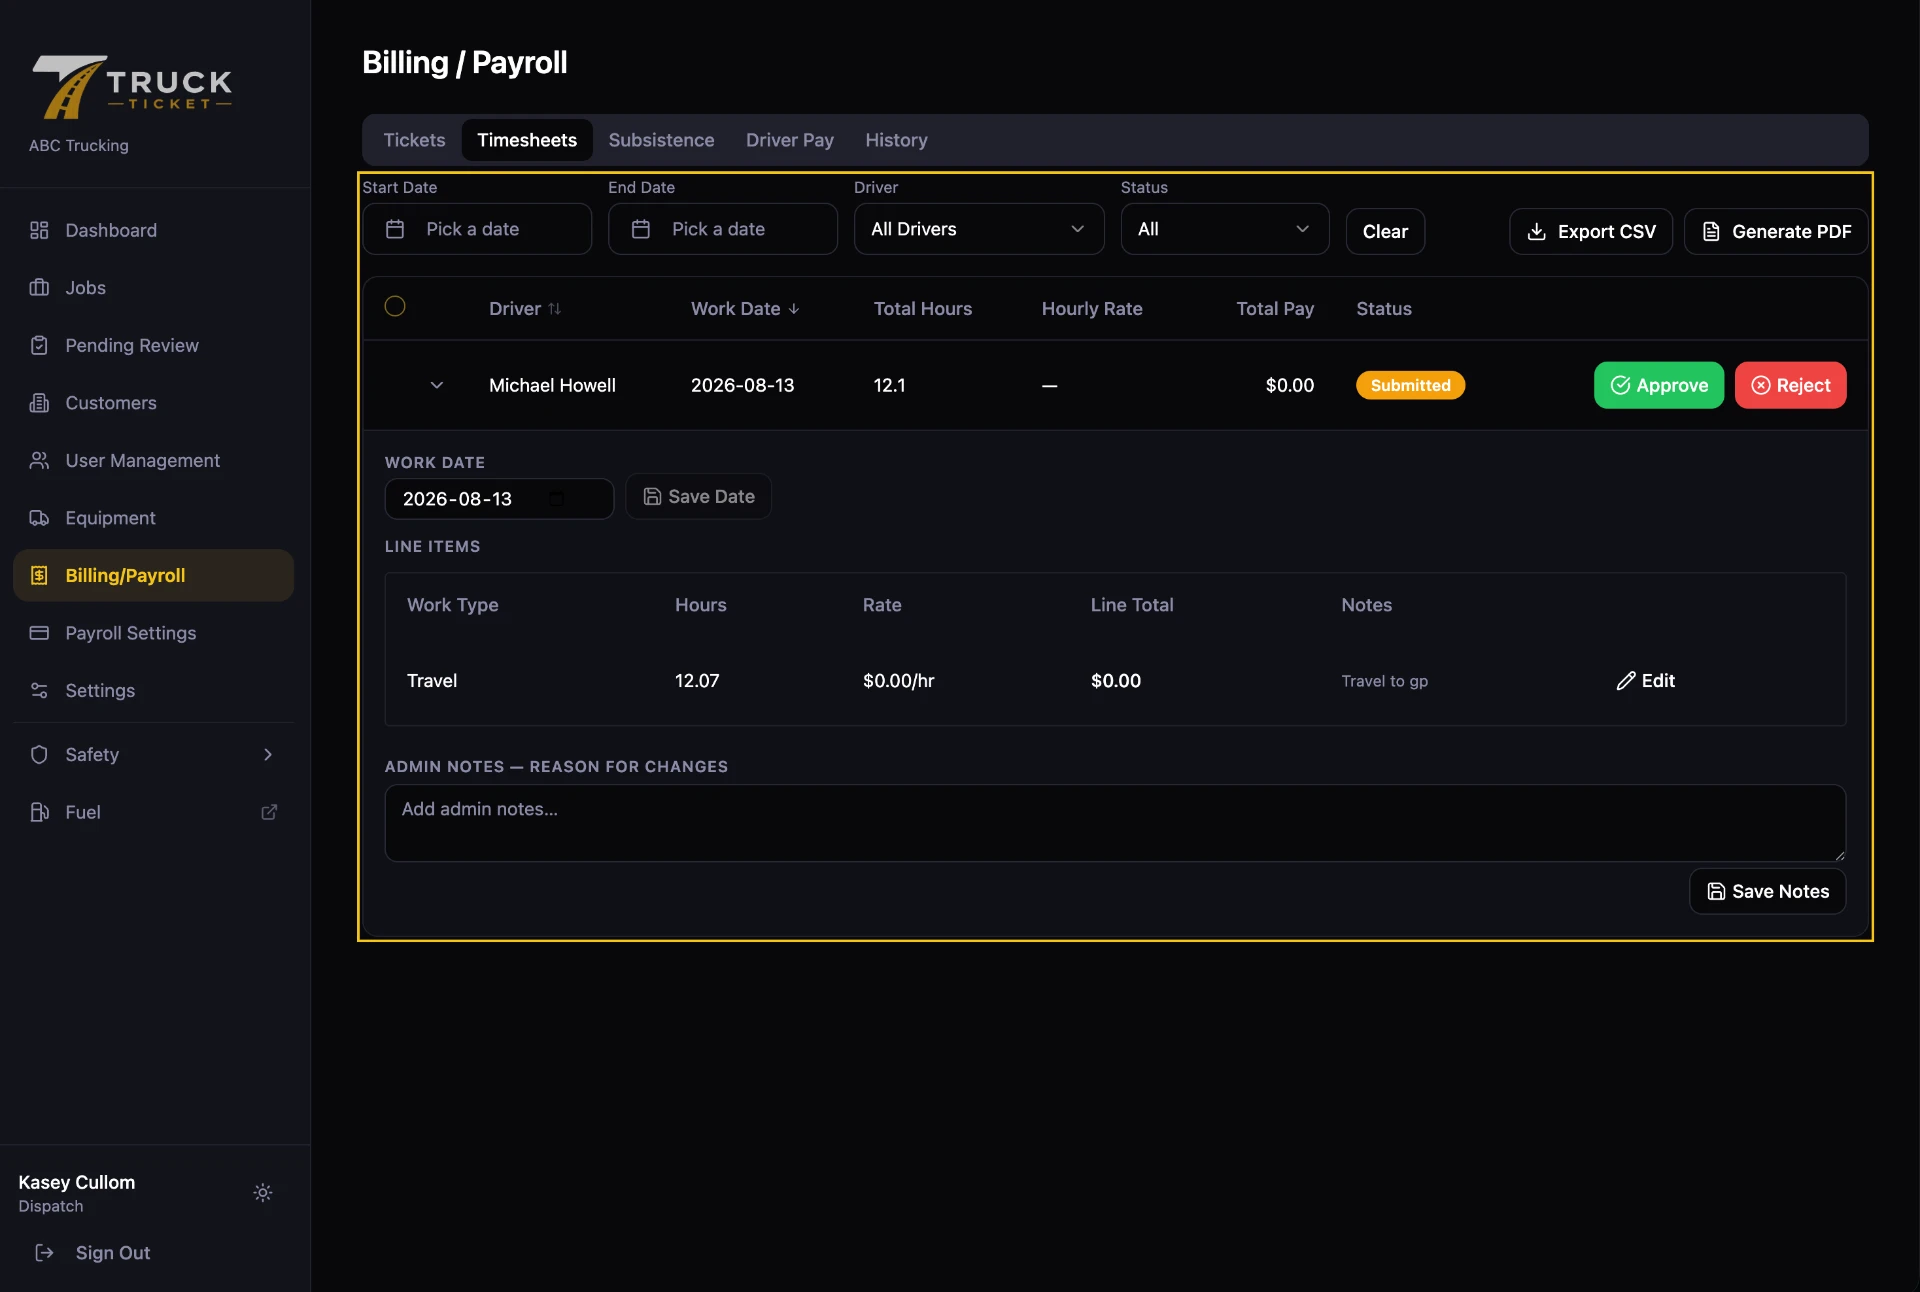Expand the Safety submenu chevron
1920x1292 pixels.
click(x=268, y=754)
